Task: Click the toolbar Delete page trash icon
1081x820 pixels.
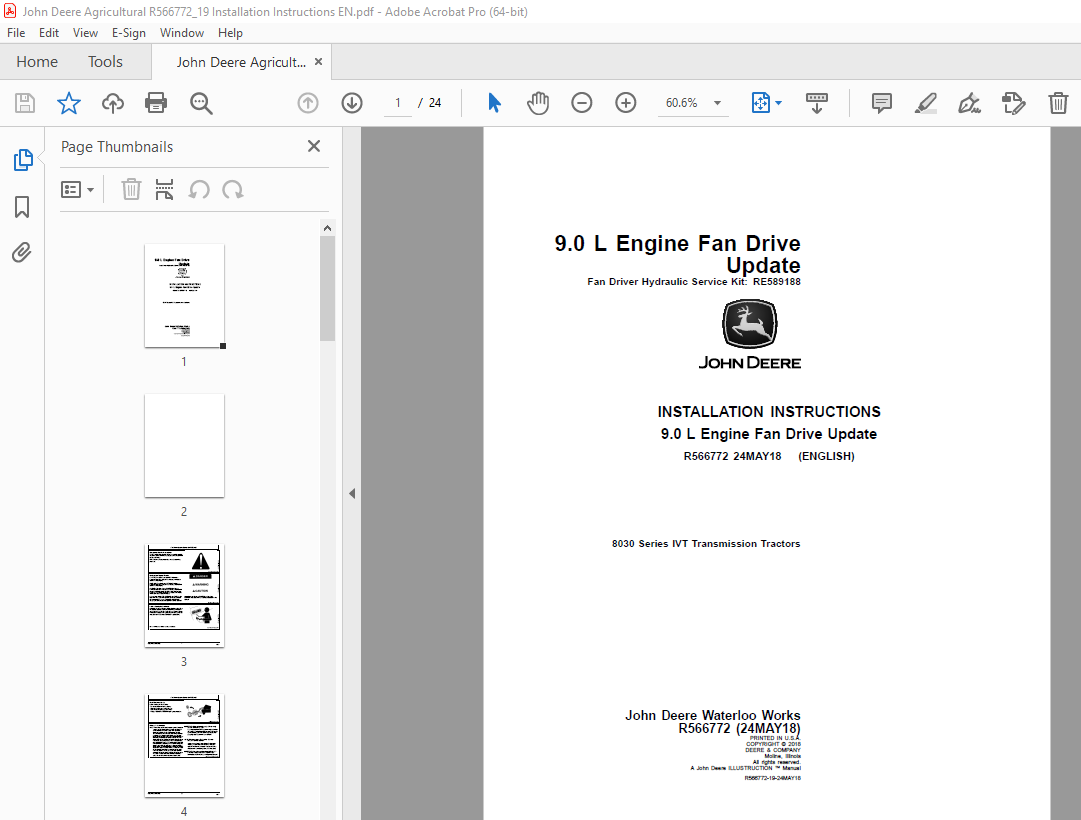Action: (1058, 103)
